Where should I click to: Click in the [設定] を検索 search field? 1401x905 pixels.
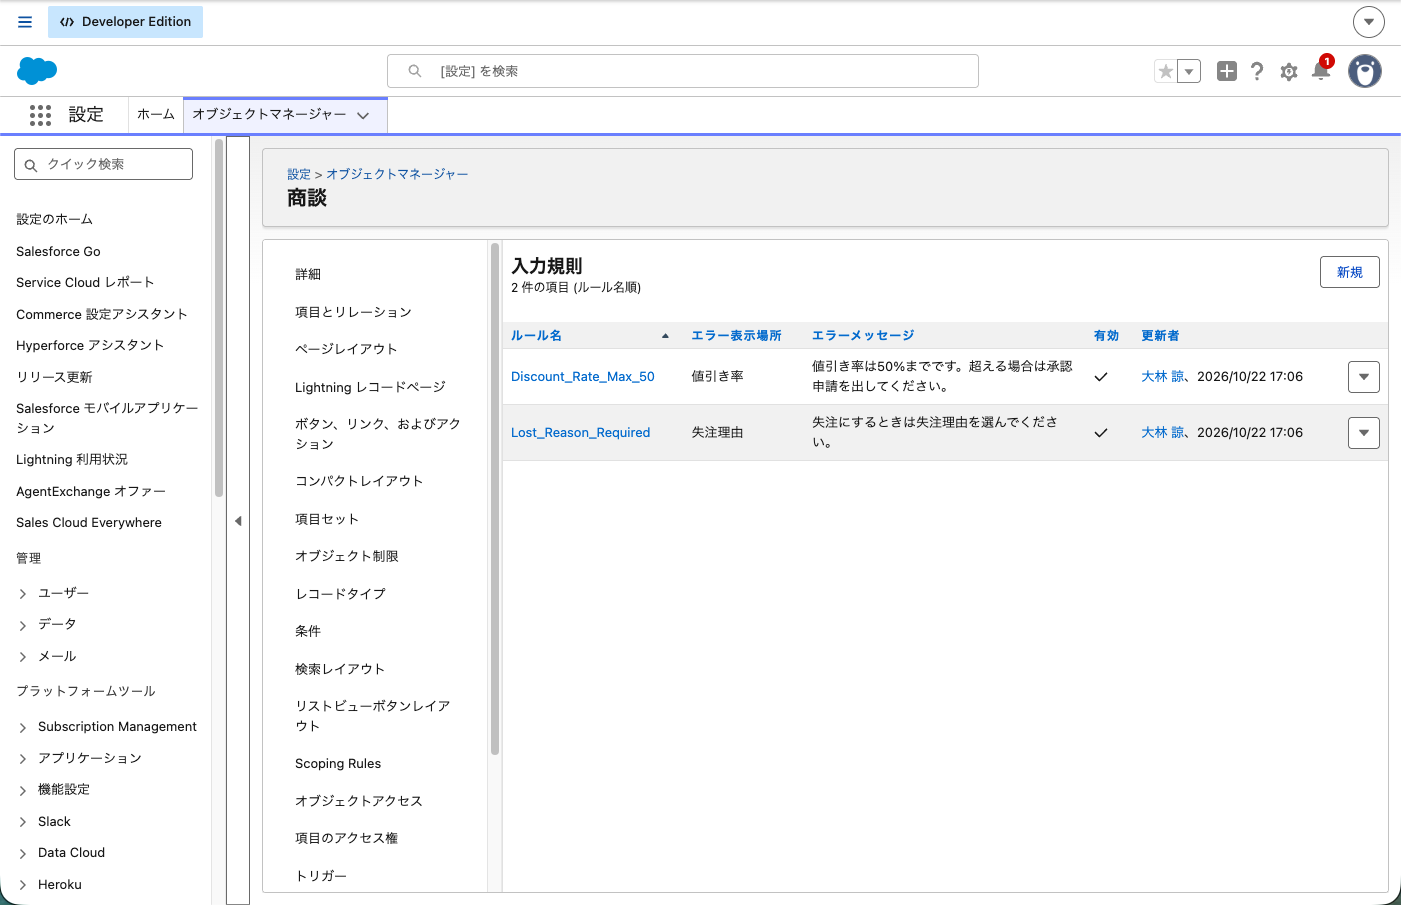pyautogui.click(x=683, y=71)
